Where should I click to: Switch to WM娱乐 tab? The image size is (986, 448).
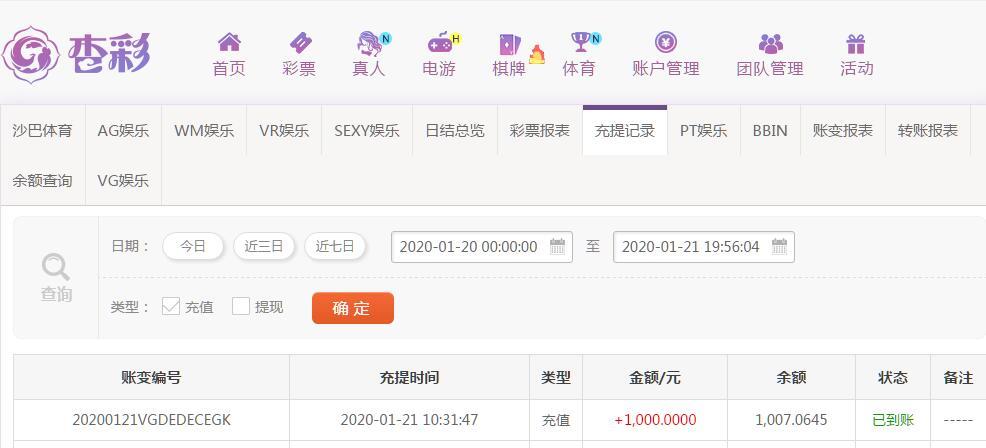pos(204,131)
